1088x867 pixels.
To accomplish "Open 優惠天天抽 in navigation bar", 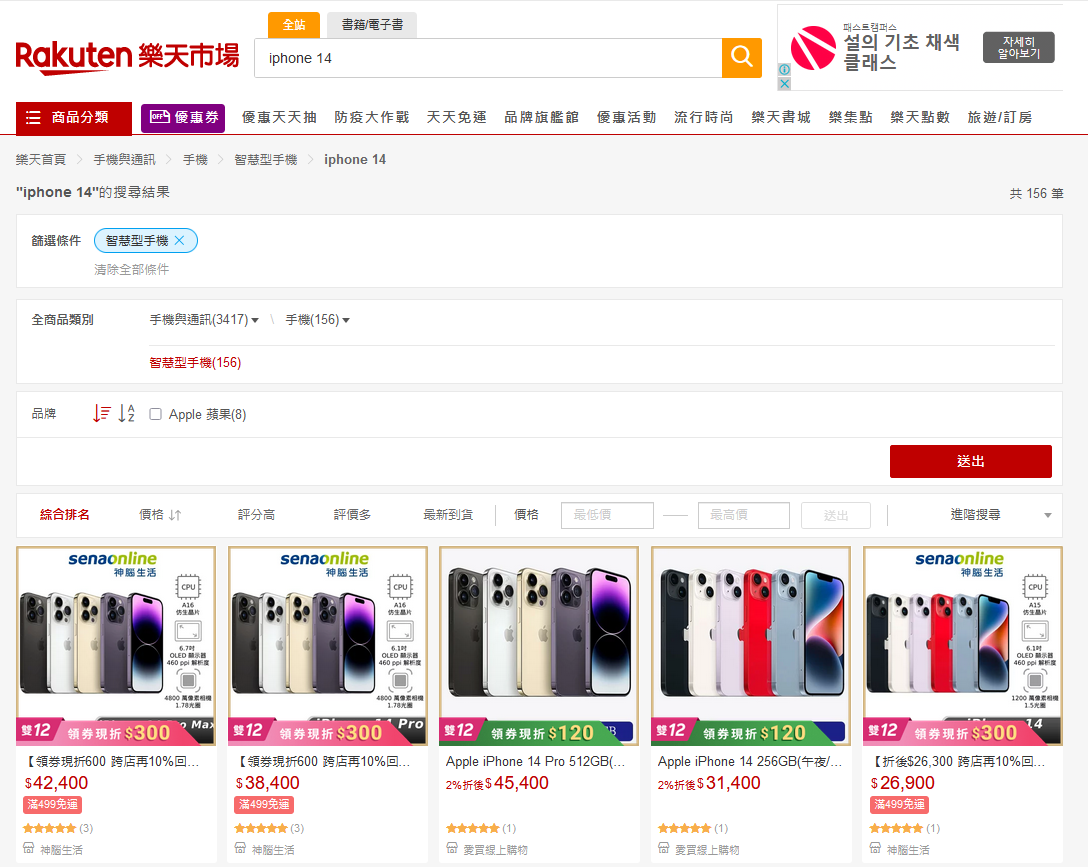I will (279, 117).
